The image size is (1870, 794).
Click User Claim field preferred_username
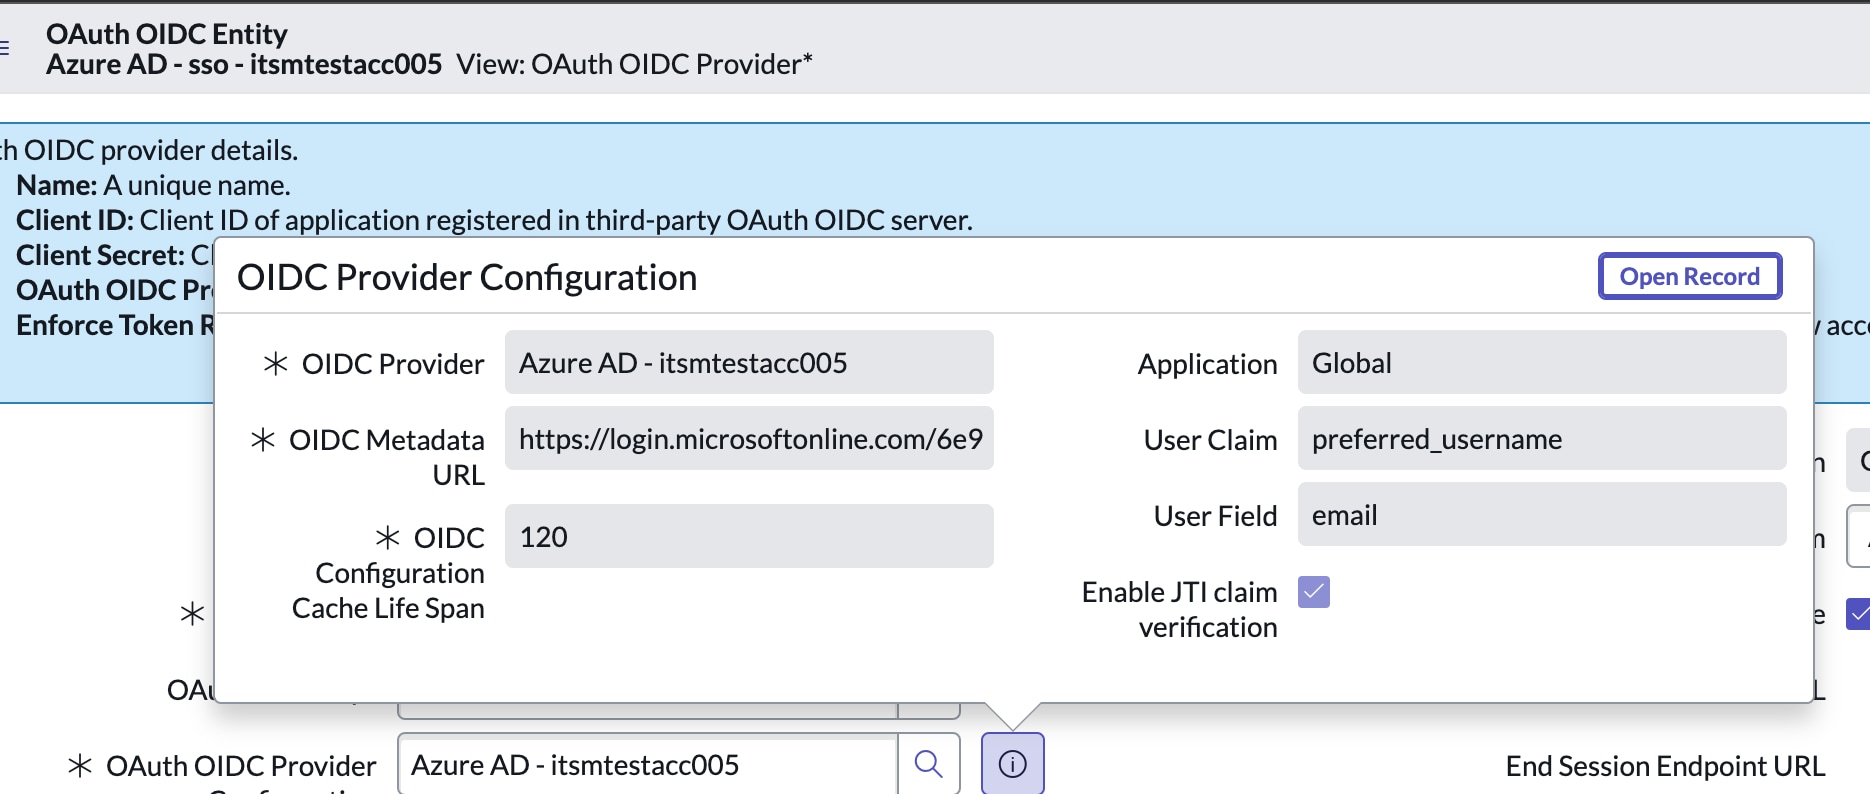pos(1542,438)
